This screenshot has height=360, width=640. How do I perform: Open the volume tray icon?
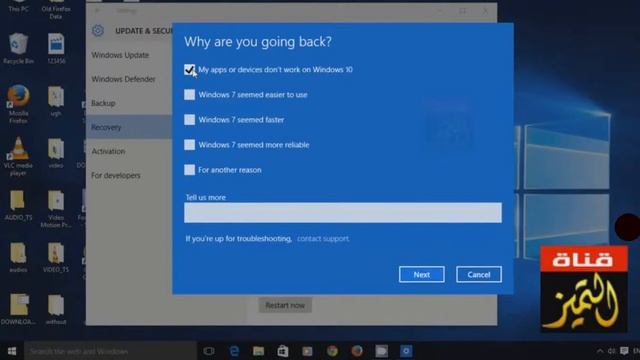coord(611,351)
